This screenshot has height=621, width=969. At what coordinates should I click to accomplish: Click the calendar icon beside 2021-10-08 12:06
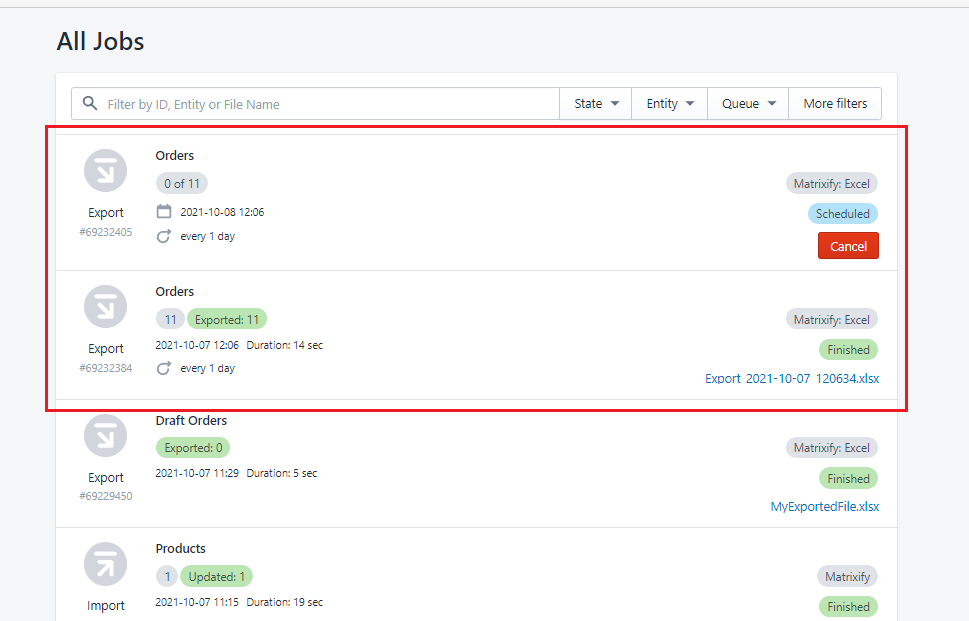click(x=164, y=212)
